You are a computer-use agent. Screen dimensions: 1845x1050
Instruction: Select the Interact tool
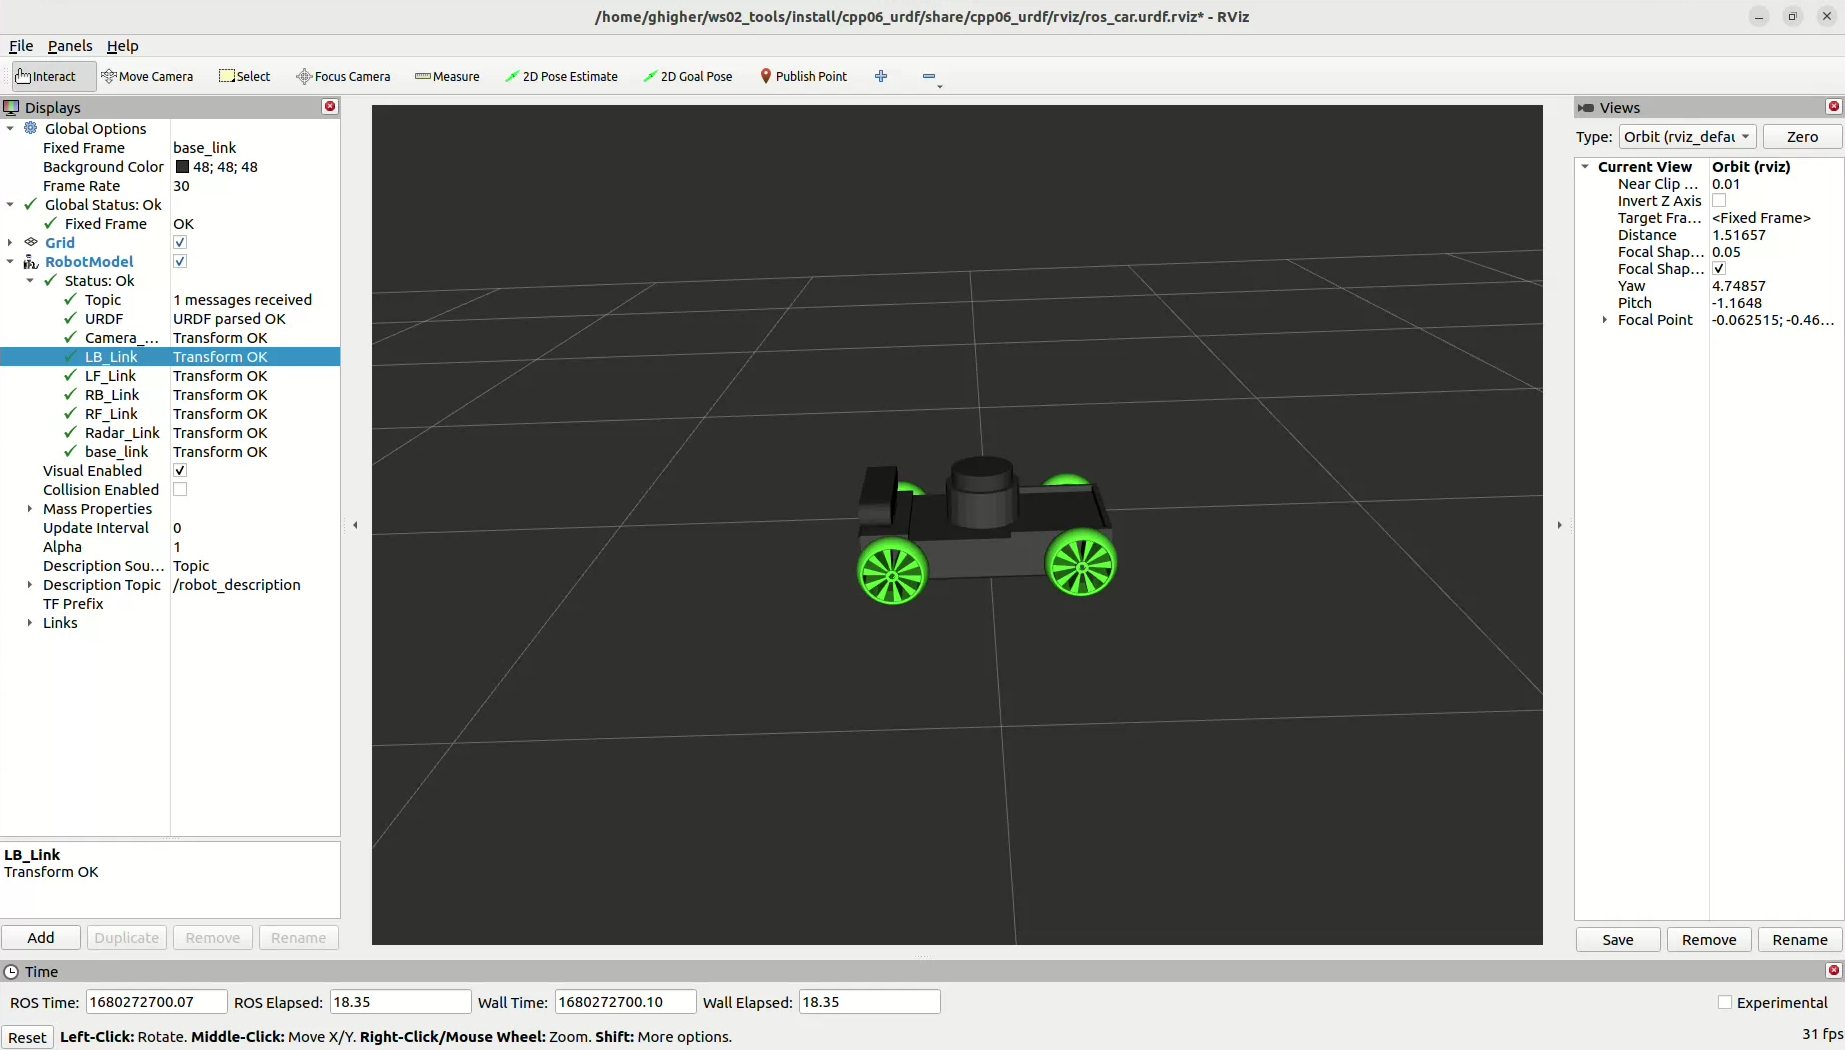click(46, 76)
